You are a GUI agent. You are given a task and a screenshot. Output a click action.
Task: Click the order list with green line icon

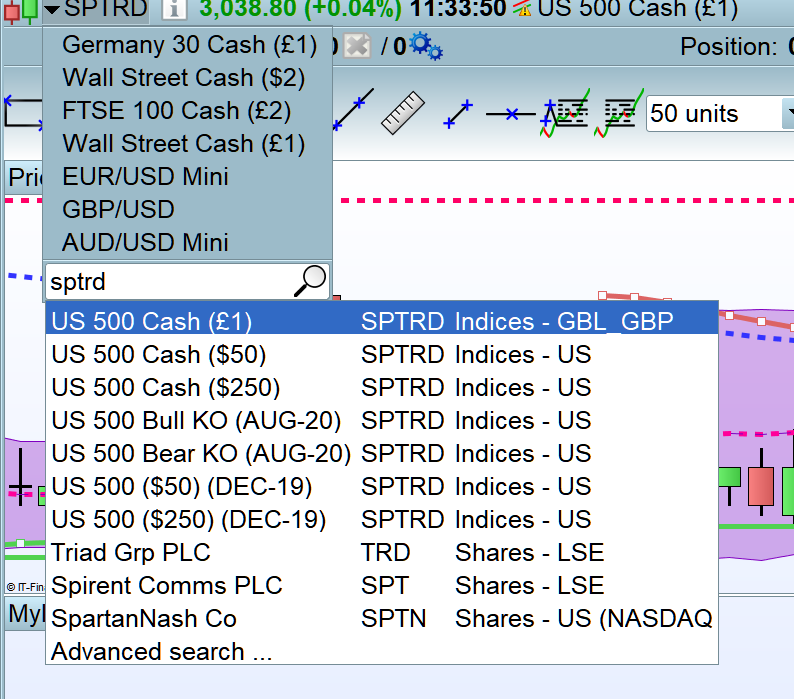[619, 113]
